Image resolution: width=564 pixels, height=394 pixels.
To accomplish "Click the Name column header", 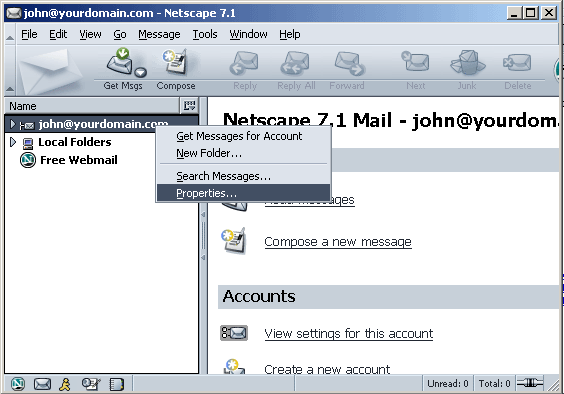I will point(92,106).
